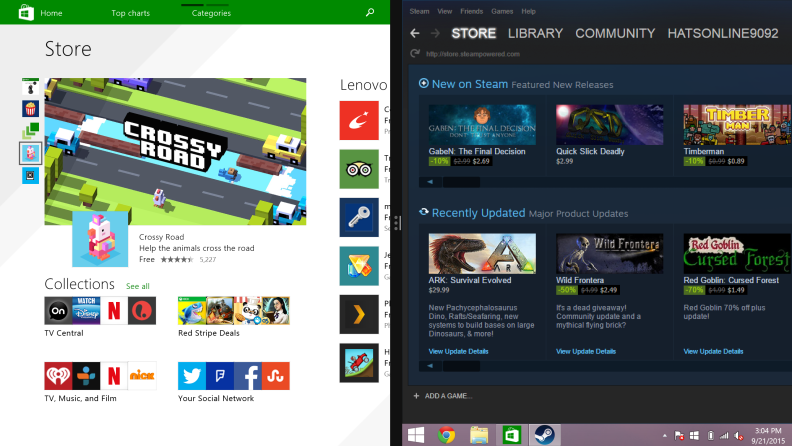Open Red Goblin: Cursed Forest game image
Image resolution: width=792 pixels, height=446 pixels.
click(737, 254)
